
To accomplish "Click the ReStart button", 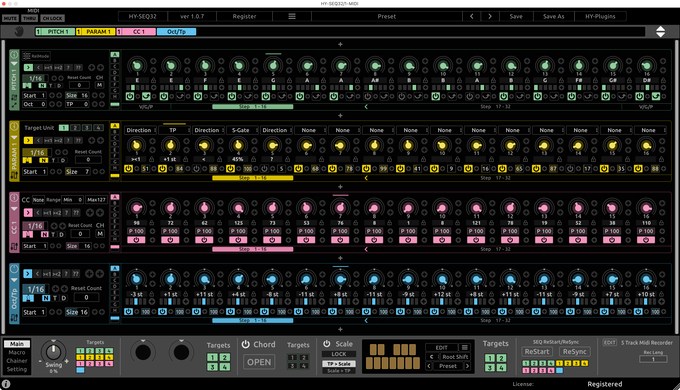I will tap(537, 351).
